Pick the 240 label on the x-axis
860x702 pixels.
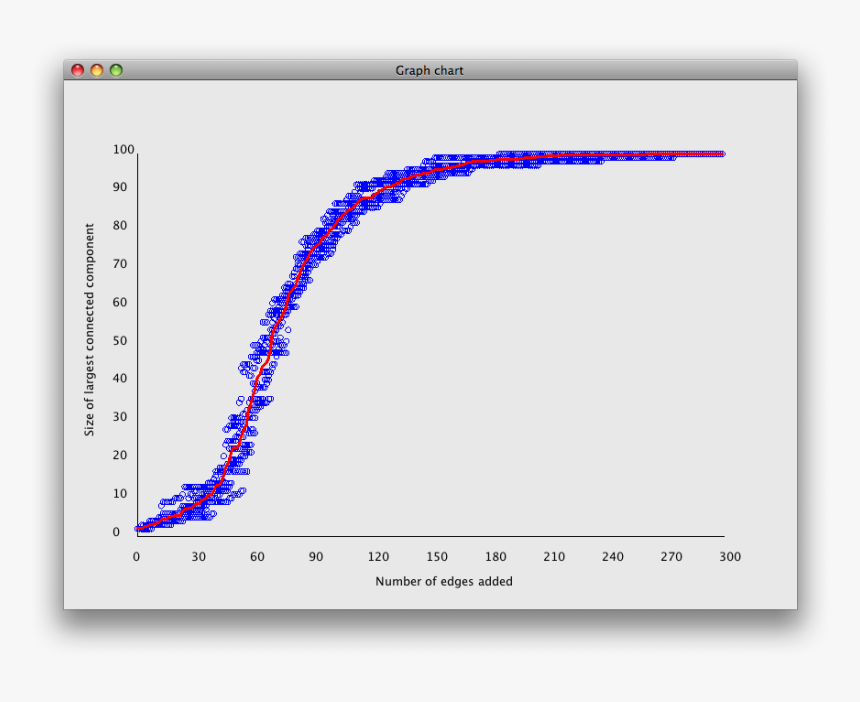click(x=613, y=557)
